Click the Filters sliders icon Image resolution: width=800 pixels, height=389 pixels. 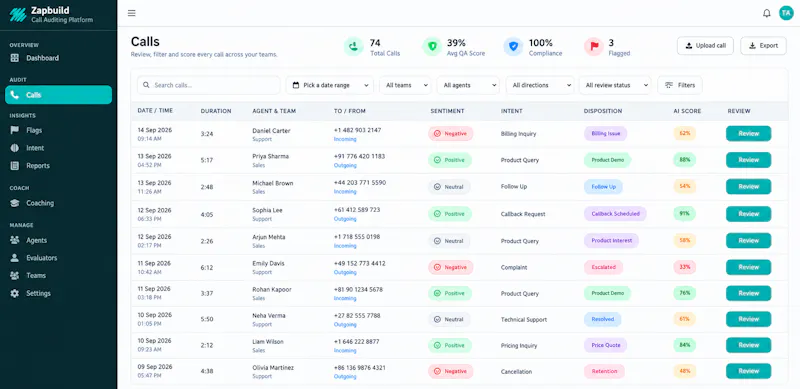(x=669, y=85)
